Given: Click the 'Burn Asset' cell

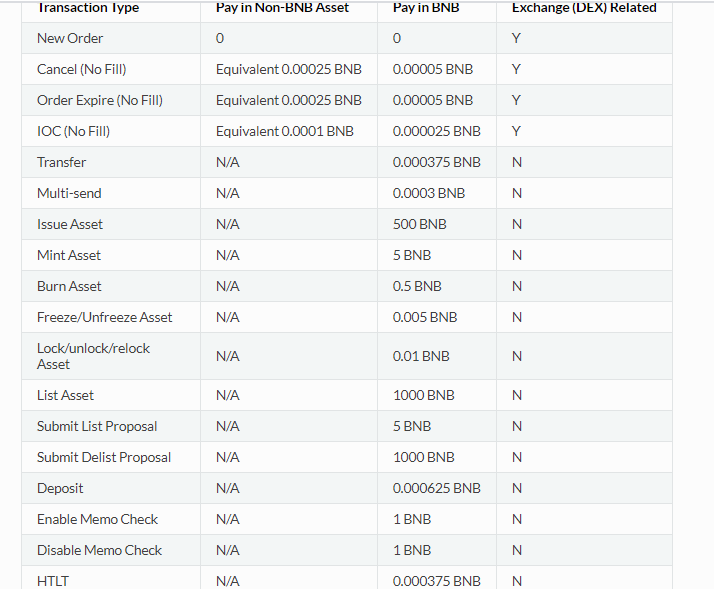Looking at the screenshot, I should click(69, 286).
